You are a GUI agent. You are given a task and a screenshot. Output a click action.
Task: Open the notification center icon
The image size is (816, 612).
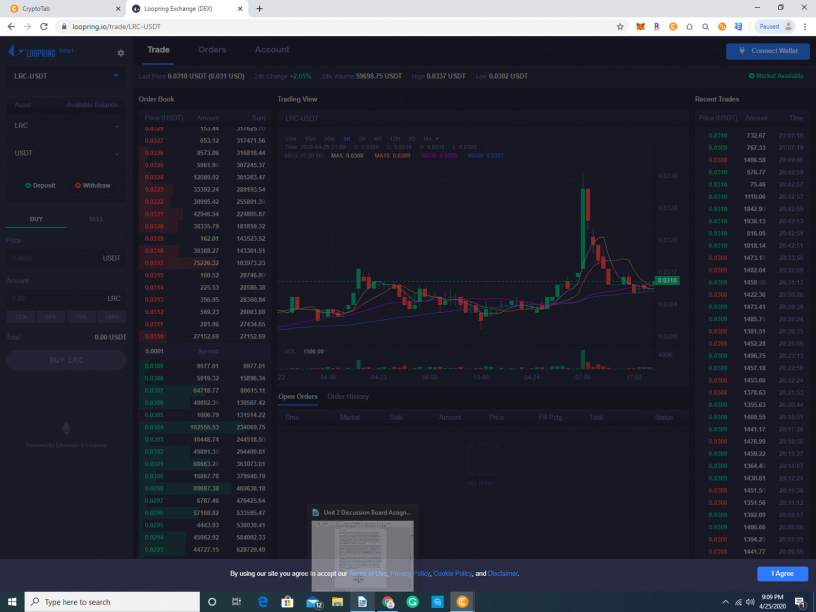pyautogui.click(x=800, y=602)
